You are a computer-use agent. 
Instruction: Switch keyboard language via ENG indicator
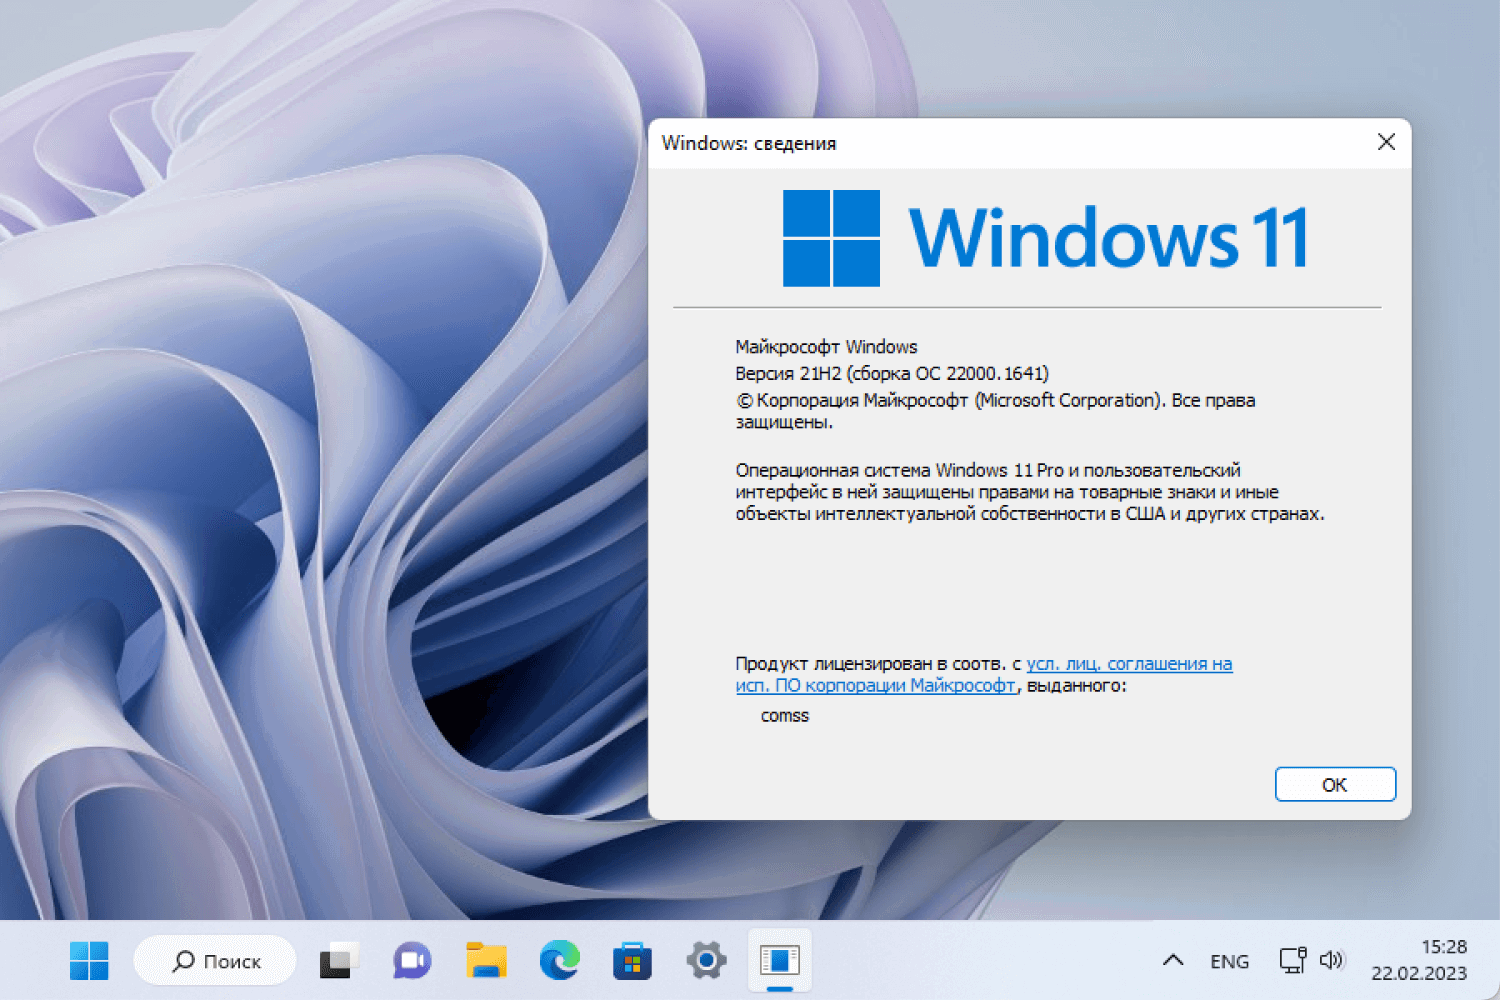click(1229, 961)
